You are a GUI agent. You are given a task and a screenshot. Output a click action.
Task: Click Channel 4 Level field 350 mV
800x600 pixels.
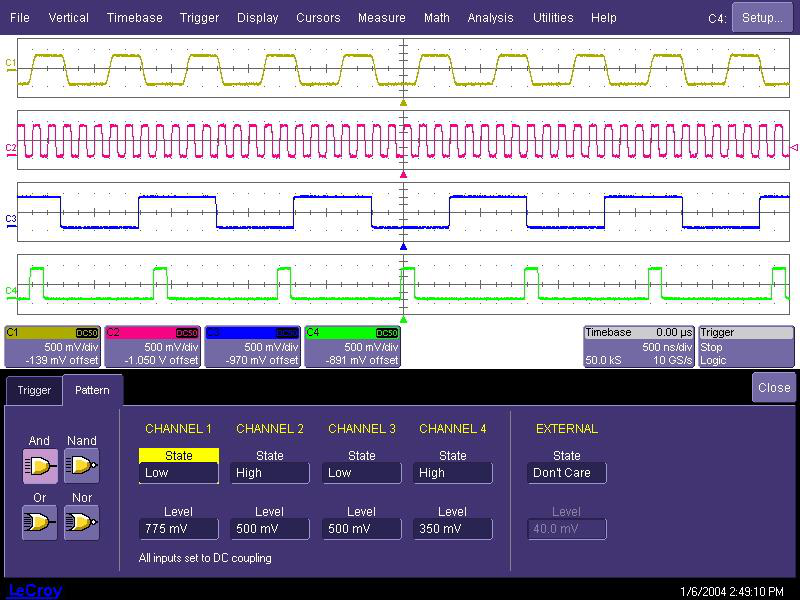coord(452,529)
